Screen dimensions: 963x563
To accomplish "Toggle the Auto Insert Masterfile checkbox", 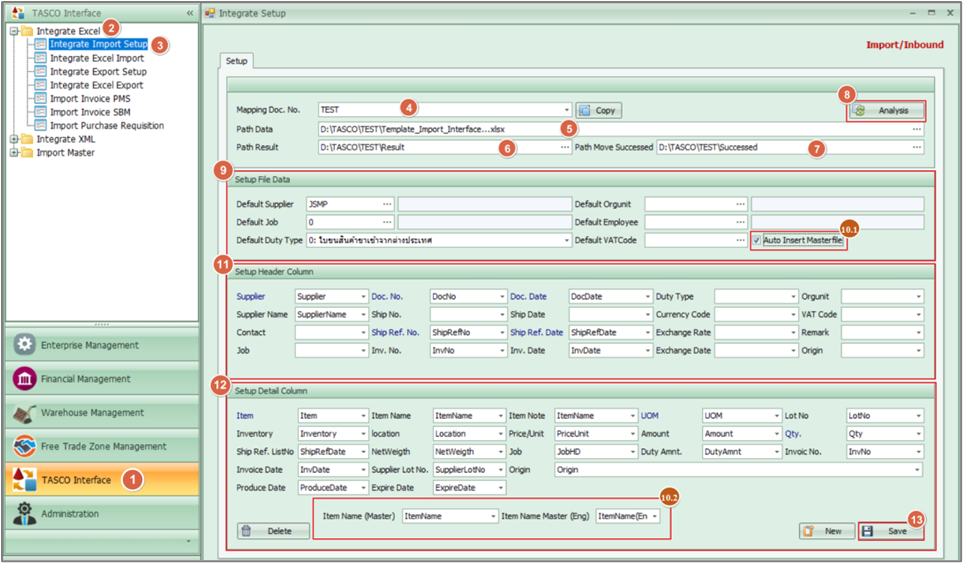I will click(757, 240).
